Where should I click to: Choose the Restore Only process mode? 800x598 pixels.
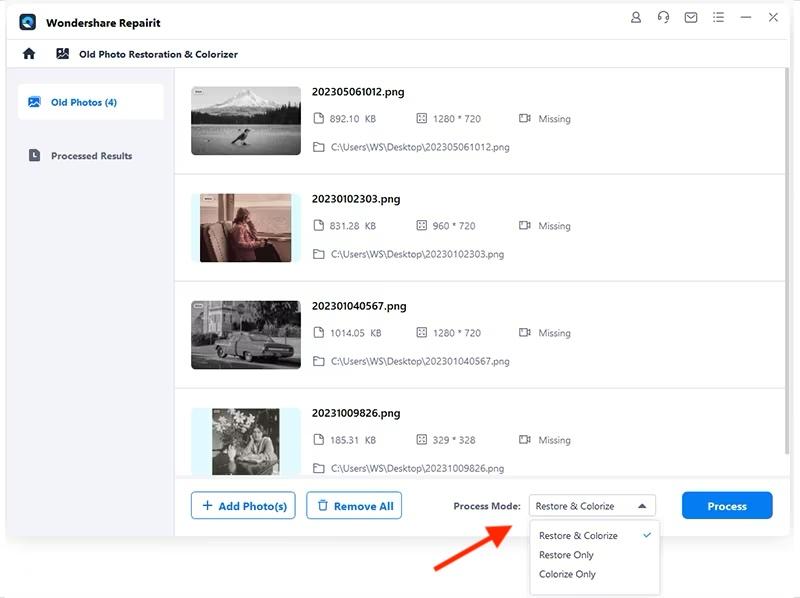pyautogui.click(x=566, y=555)
